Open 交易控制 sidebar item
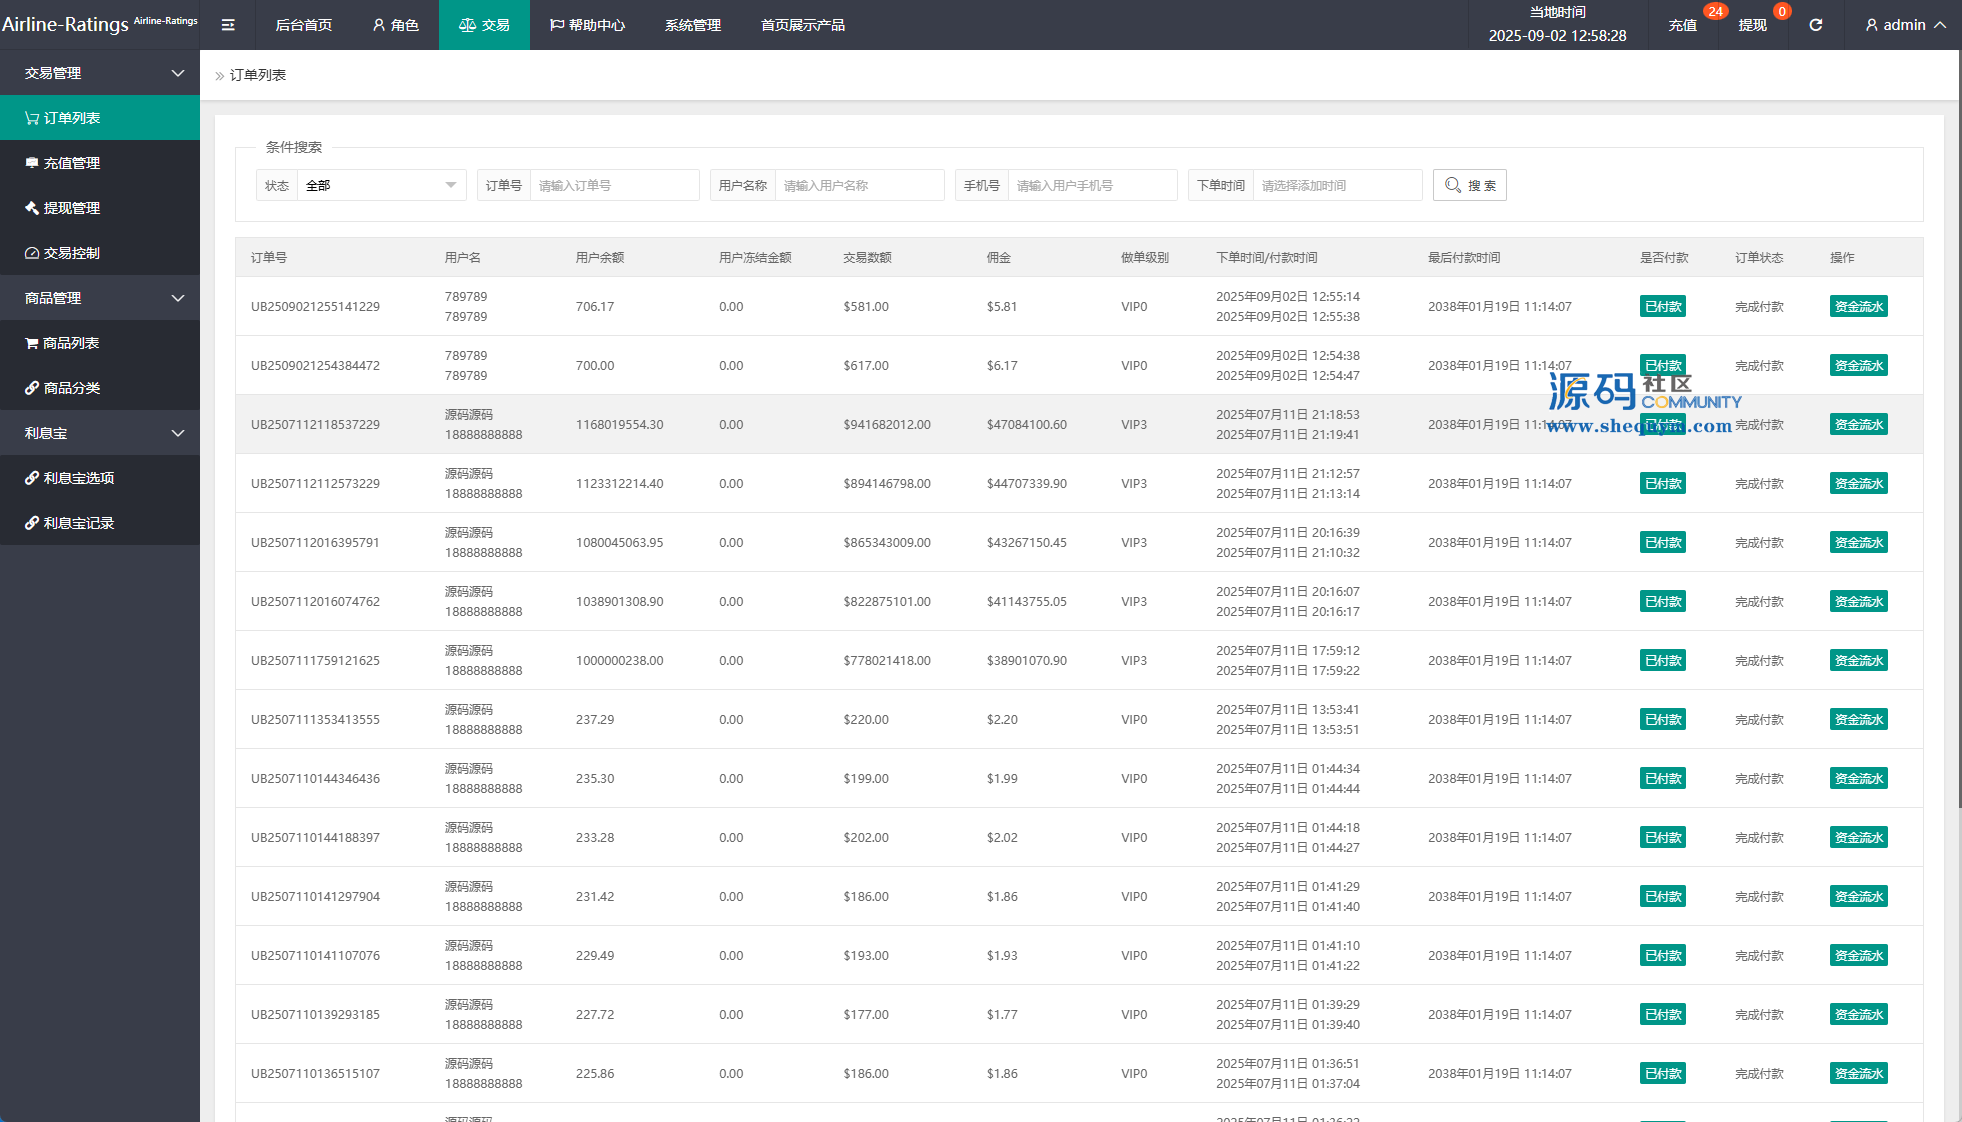This screenshot has height=1122, width=1962. click(x=72, y=253)
